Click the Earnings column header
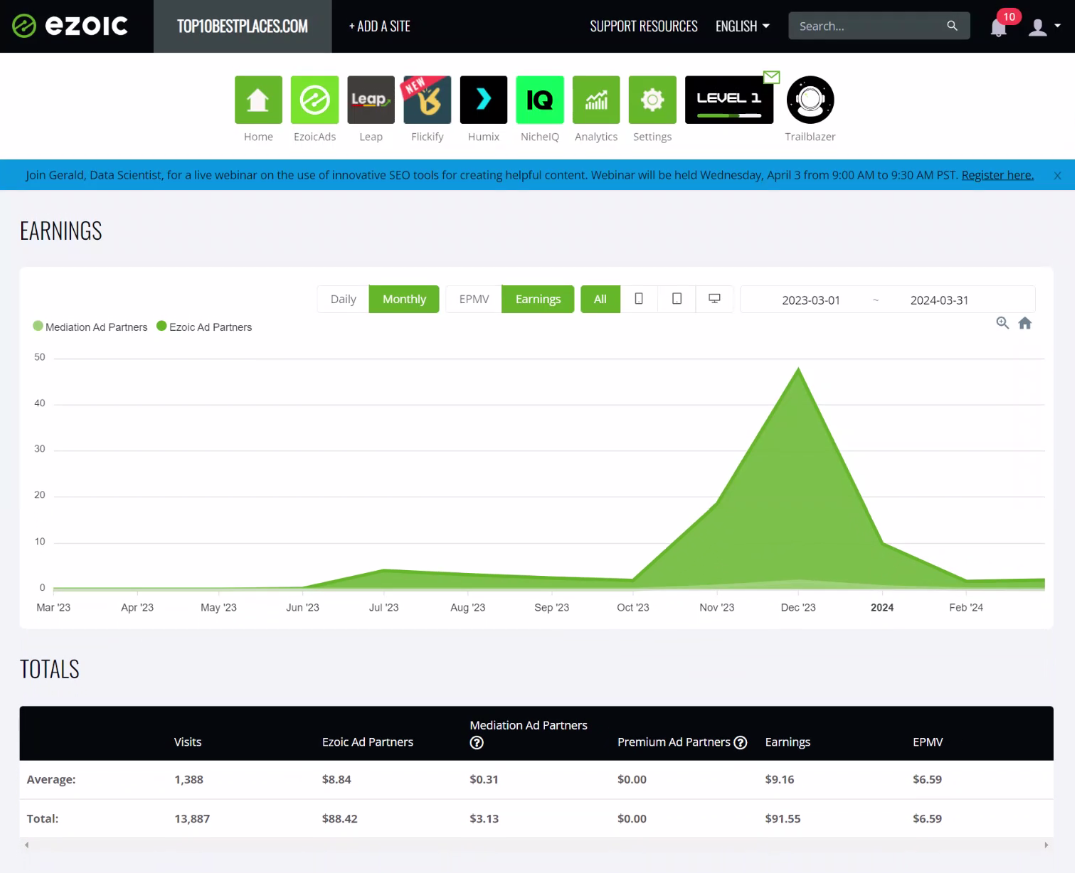The width and height of the screenshot is (1075, 875). 788,743
